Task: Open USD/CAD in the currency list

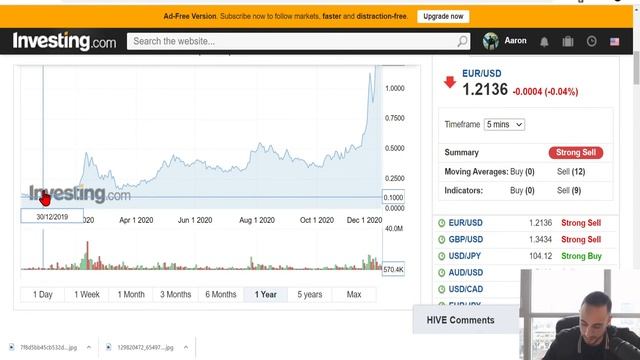Action: pos(466,289)
